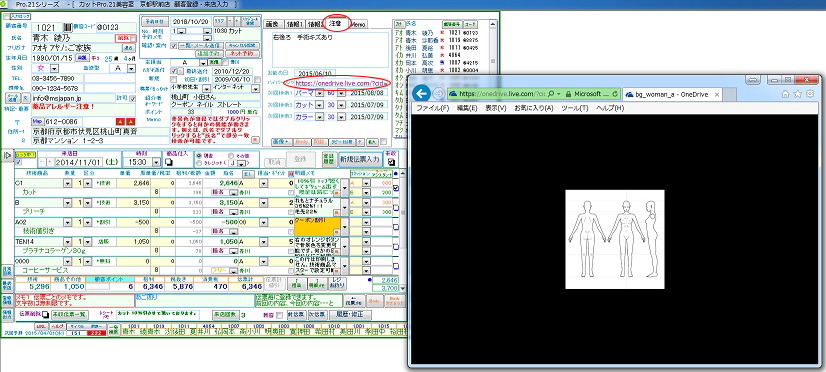Click the second red triangle icon beside postal code

(x=131, y=121)
